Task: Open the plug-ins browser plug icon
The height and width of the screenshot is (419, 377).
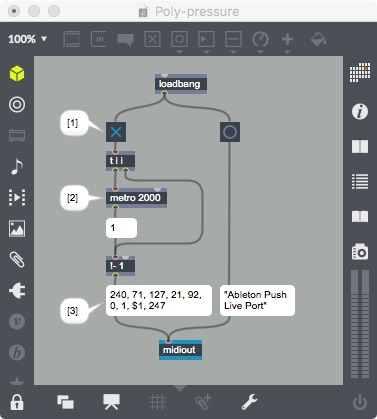Action: 17,290
